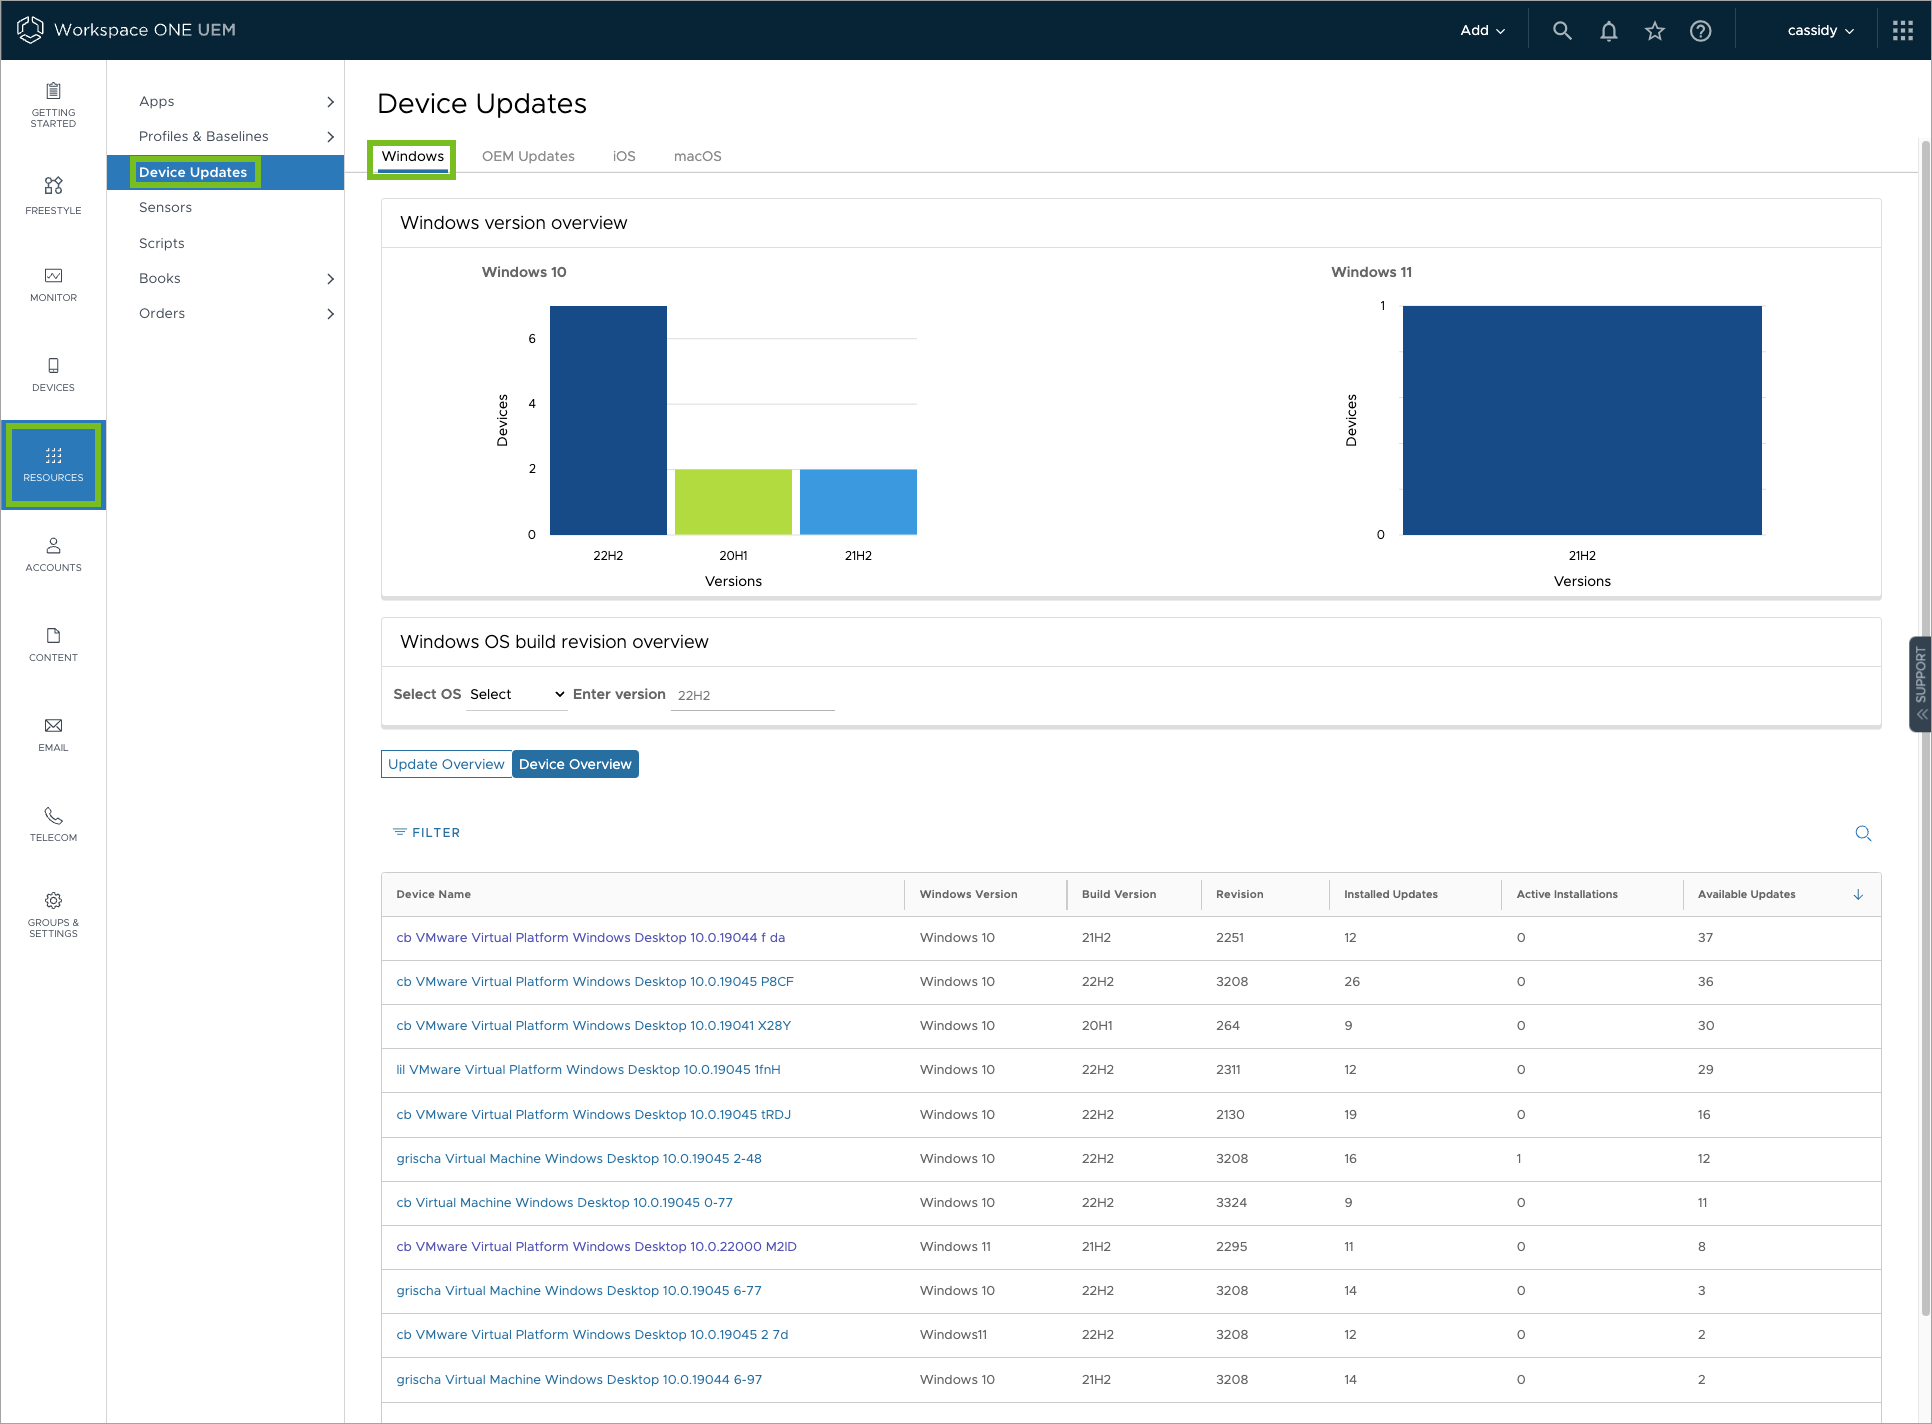Screen dimensions: 1932x1424
Task: Open device link ending 22000 M2ID
Action: click(596, 1247)
